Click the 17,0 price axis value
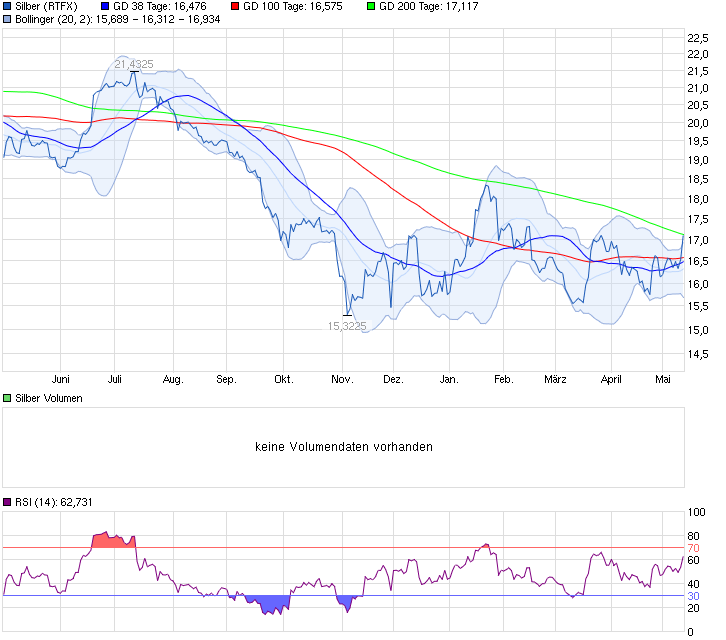726x640 pixels. click(698, 240)
